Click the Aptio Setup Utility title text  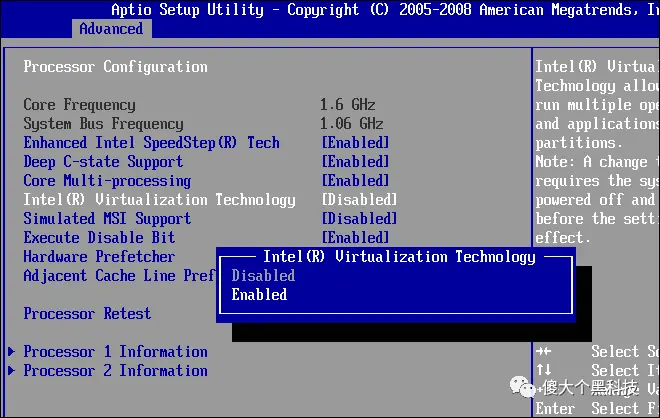coord(187,9)
